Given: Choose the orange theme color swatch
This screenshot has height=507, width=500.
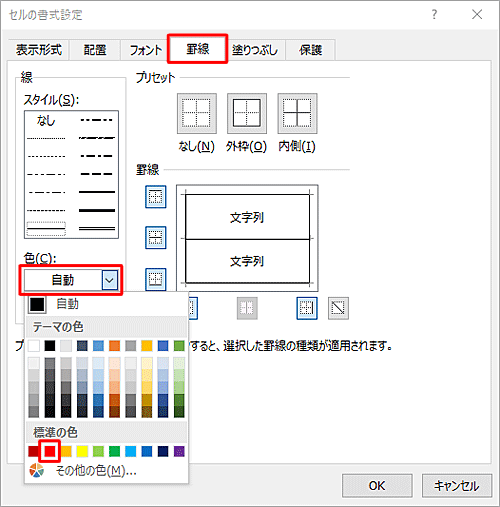Looking at the screenshot, I should coord(114,346).
